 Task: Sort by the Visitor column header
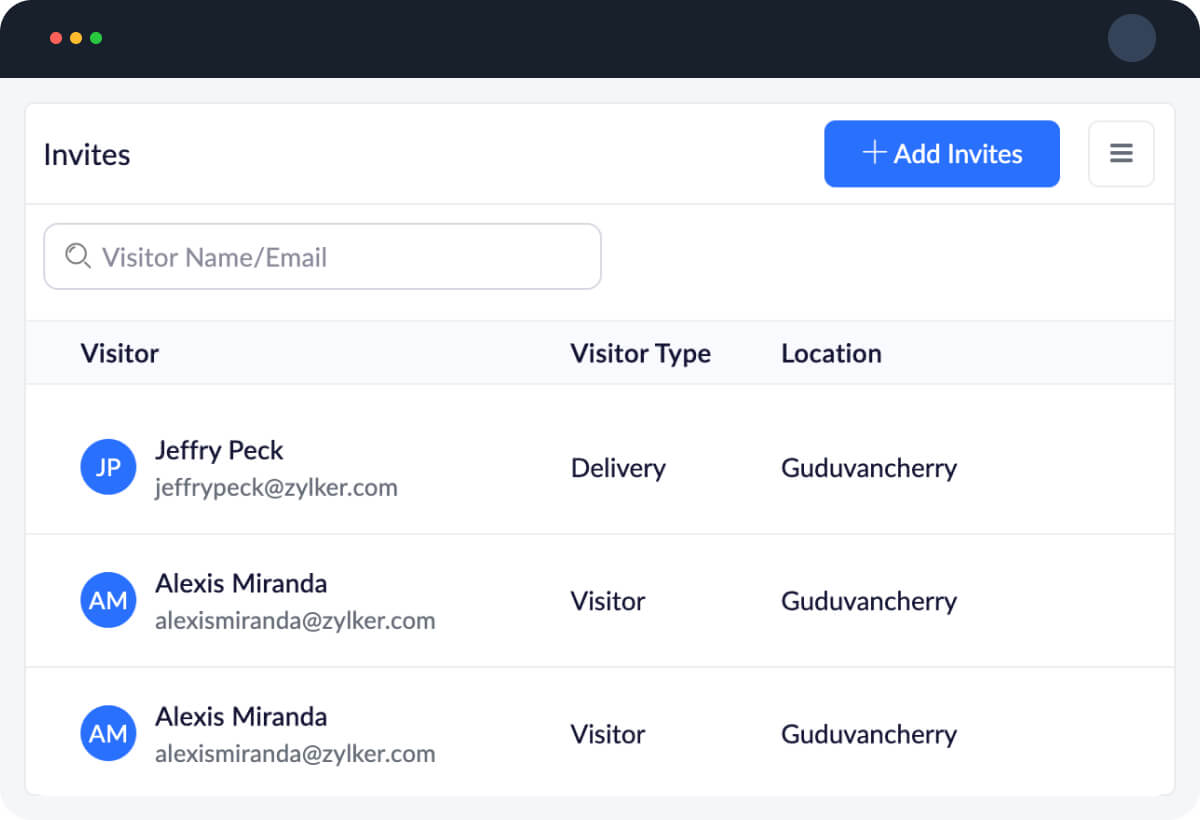pos(120,353)
